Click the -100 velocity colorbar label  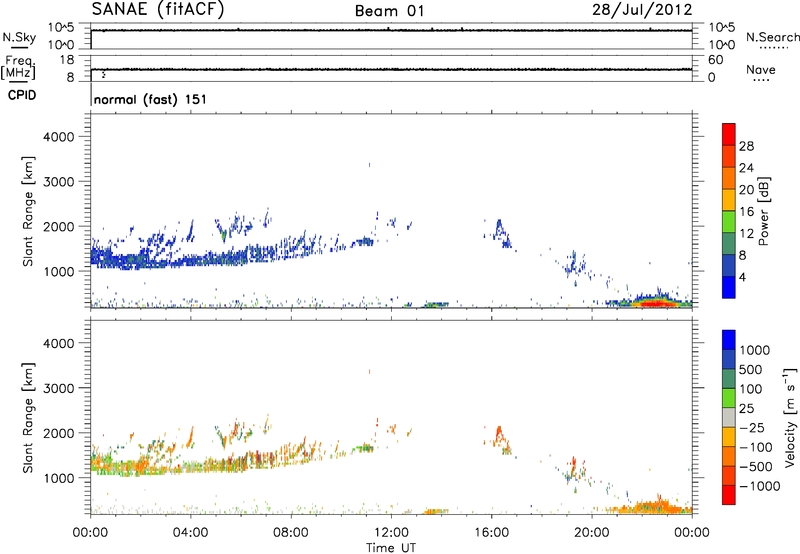pos(756,447)
